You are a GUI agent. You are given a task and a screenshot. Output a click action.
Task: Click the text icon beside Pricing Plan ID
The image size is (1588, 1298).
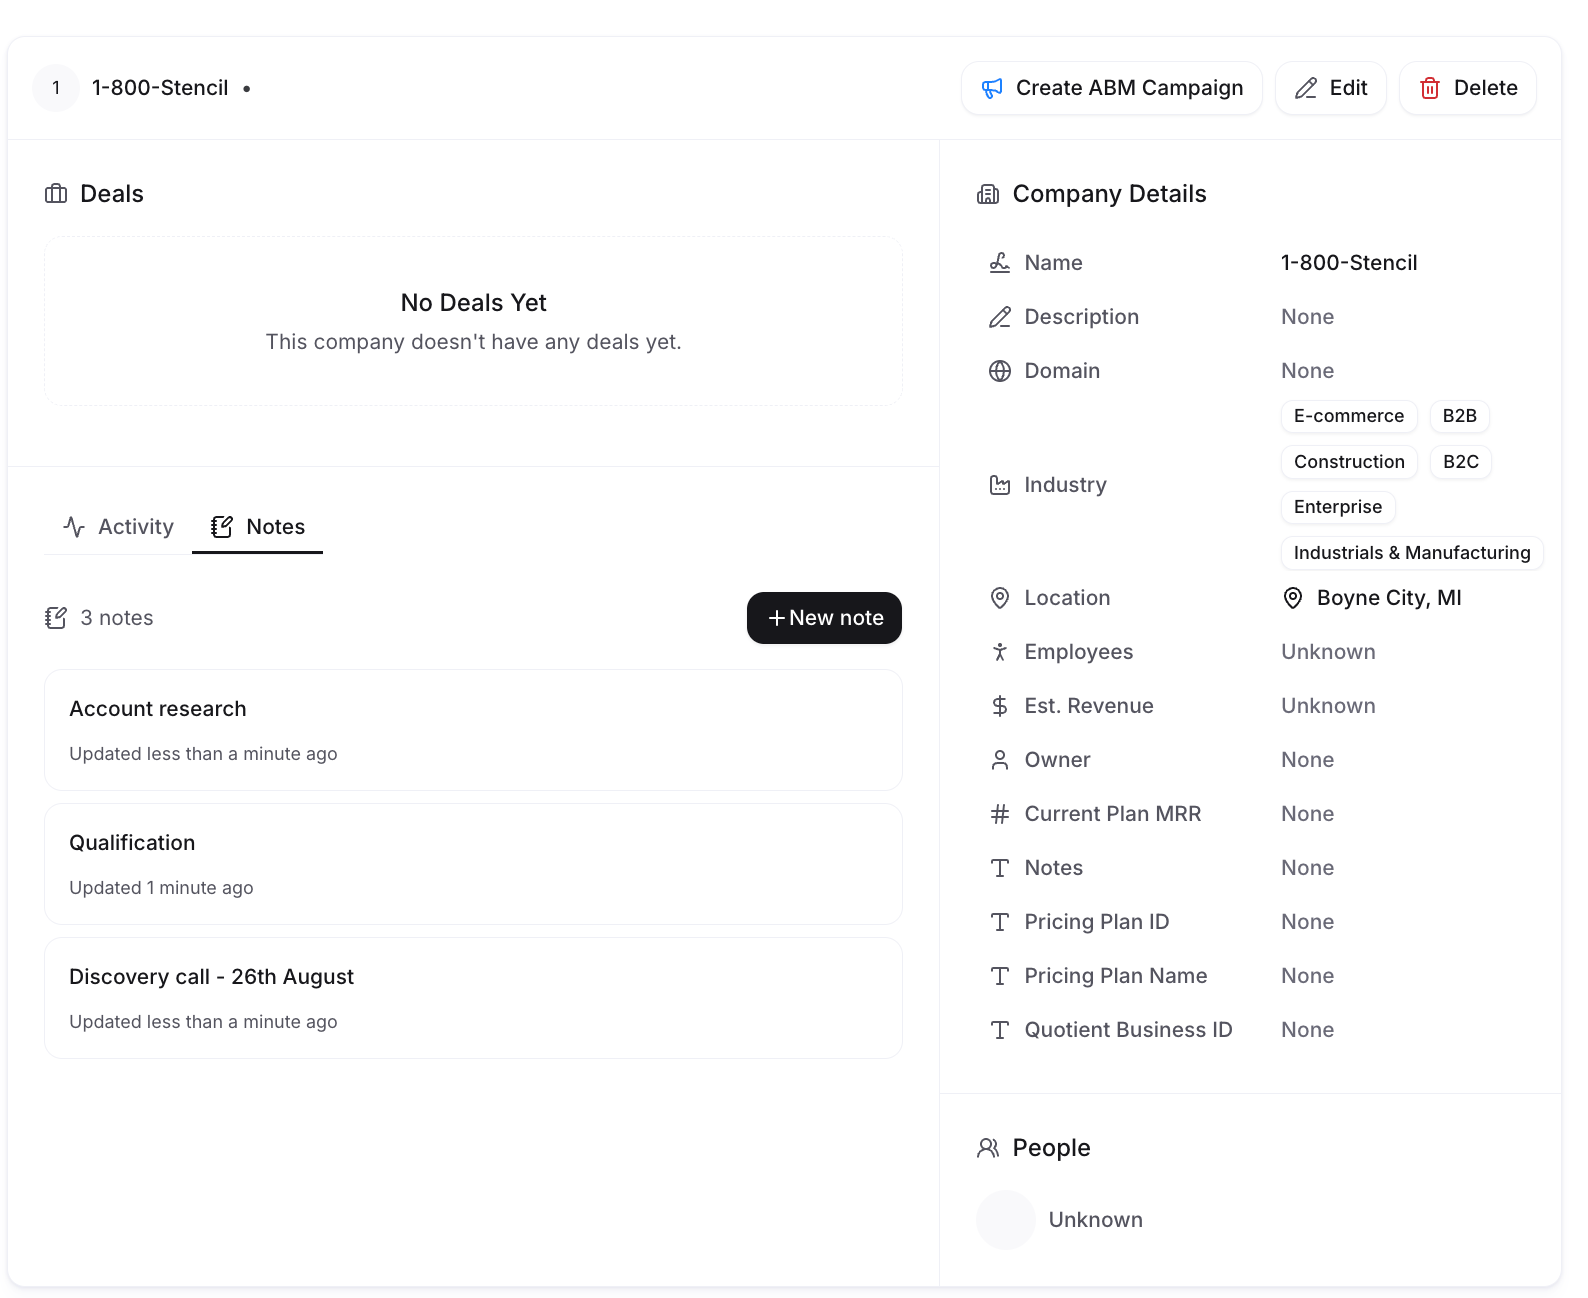click(x=1000, y=922)
